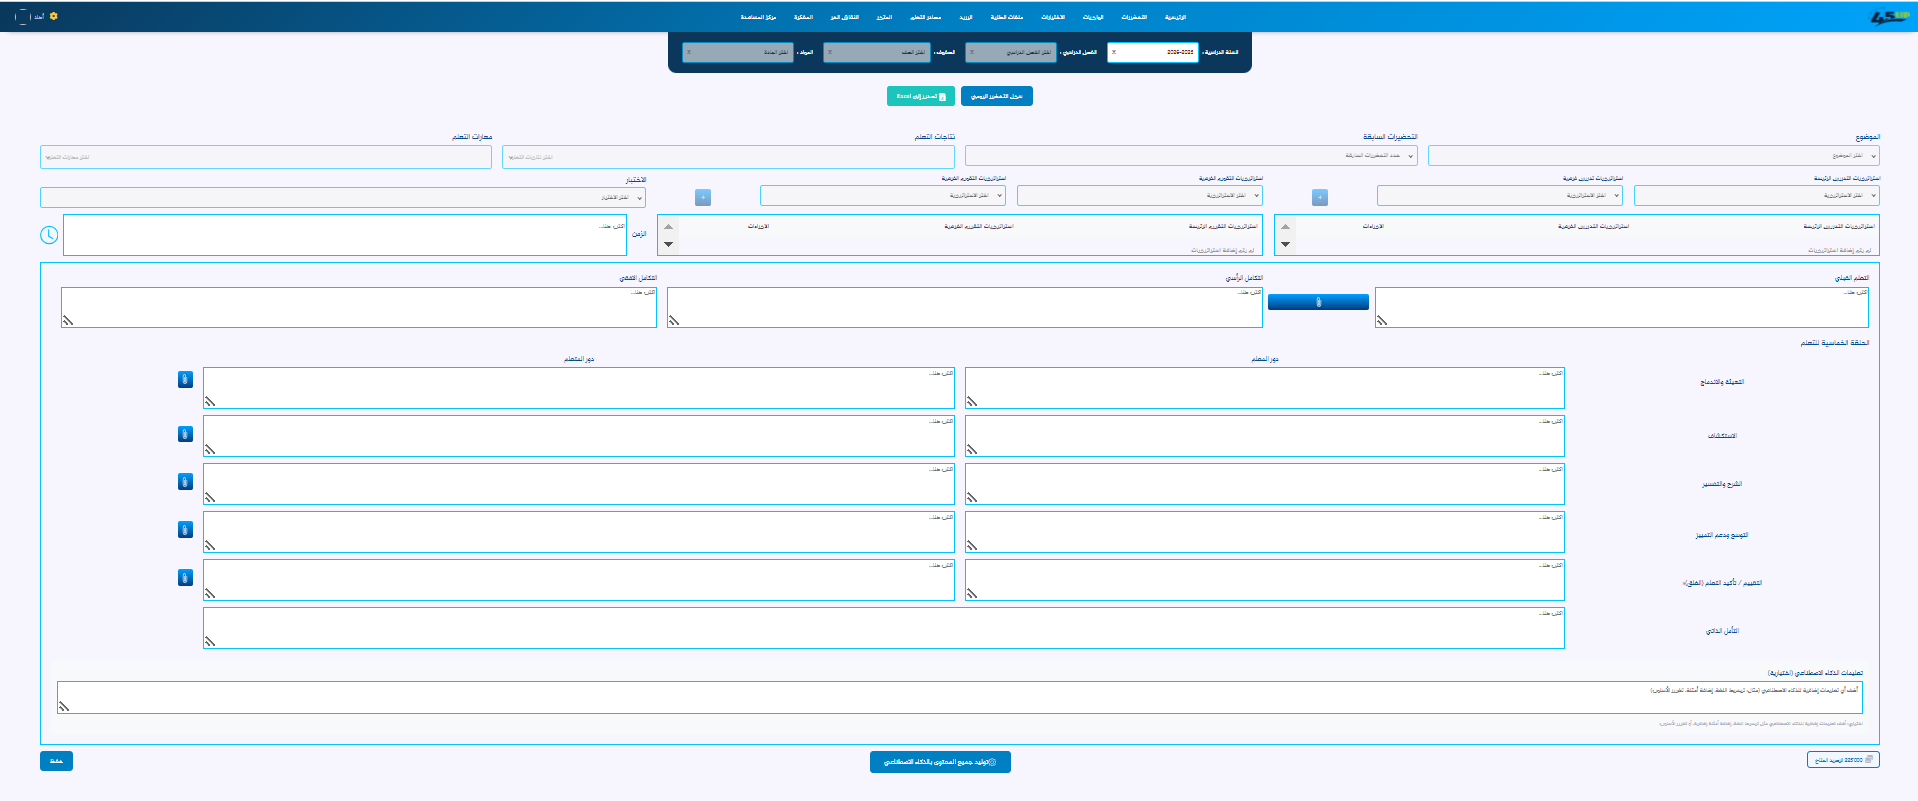The image size is (1918, 801).
Task: Open the الموضوع topic dropdown
Action: point(1653,156)
